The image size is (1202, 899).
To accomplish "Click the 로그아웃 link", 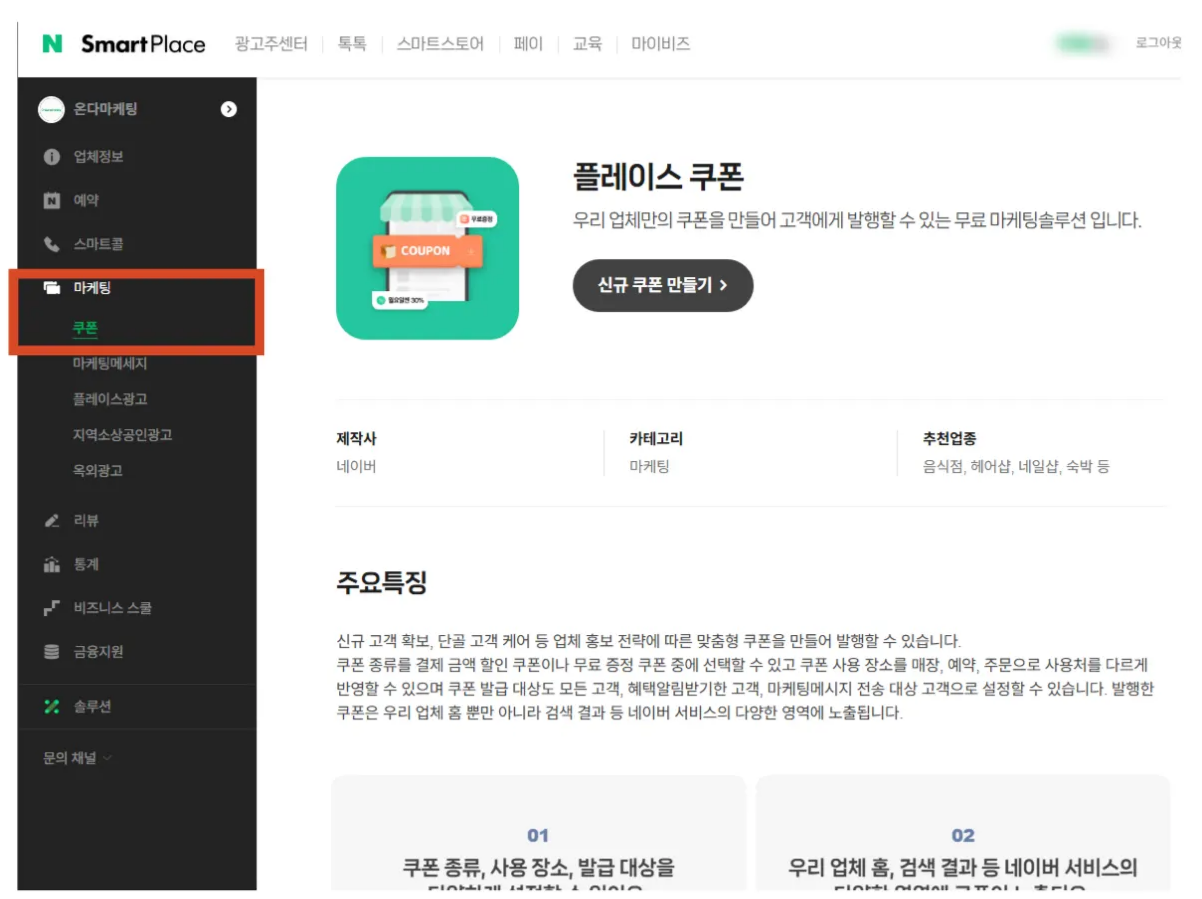I will [x=1158, y=44].
